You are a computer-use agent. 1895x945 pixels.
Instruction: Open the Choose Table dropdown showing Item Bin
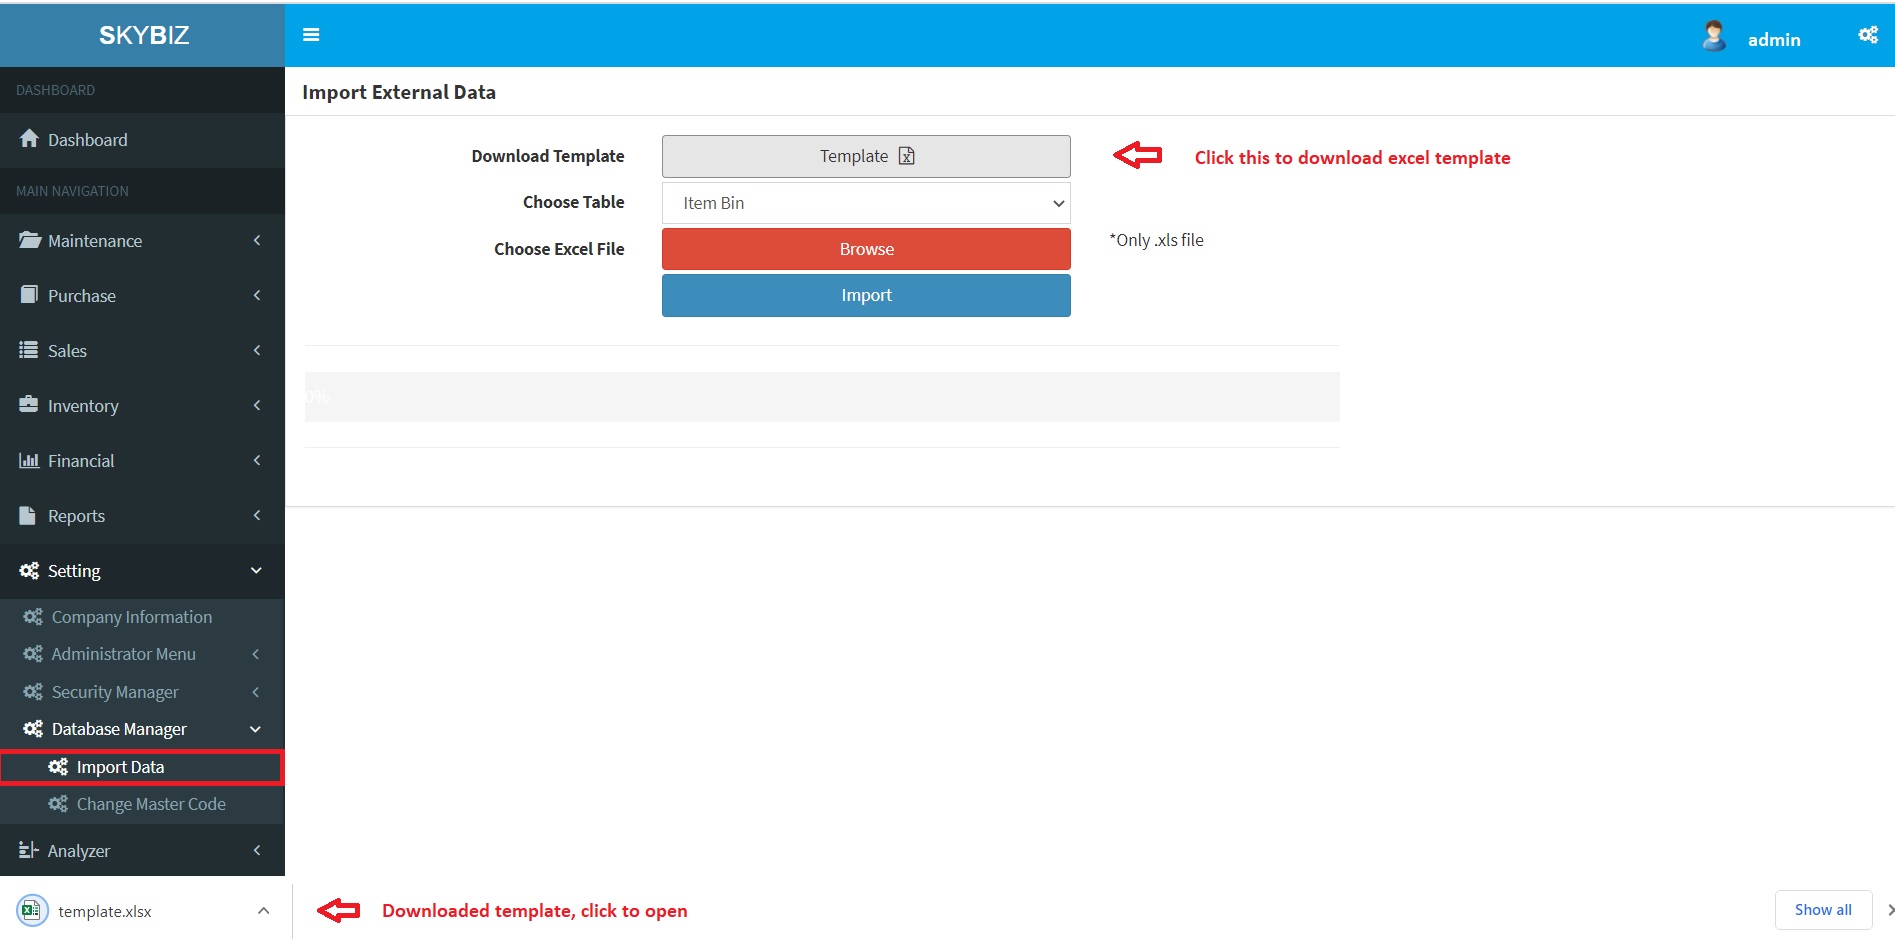[x=866, y=203]
